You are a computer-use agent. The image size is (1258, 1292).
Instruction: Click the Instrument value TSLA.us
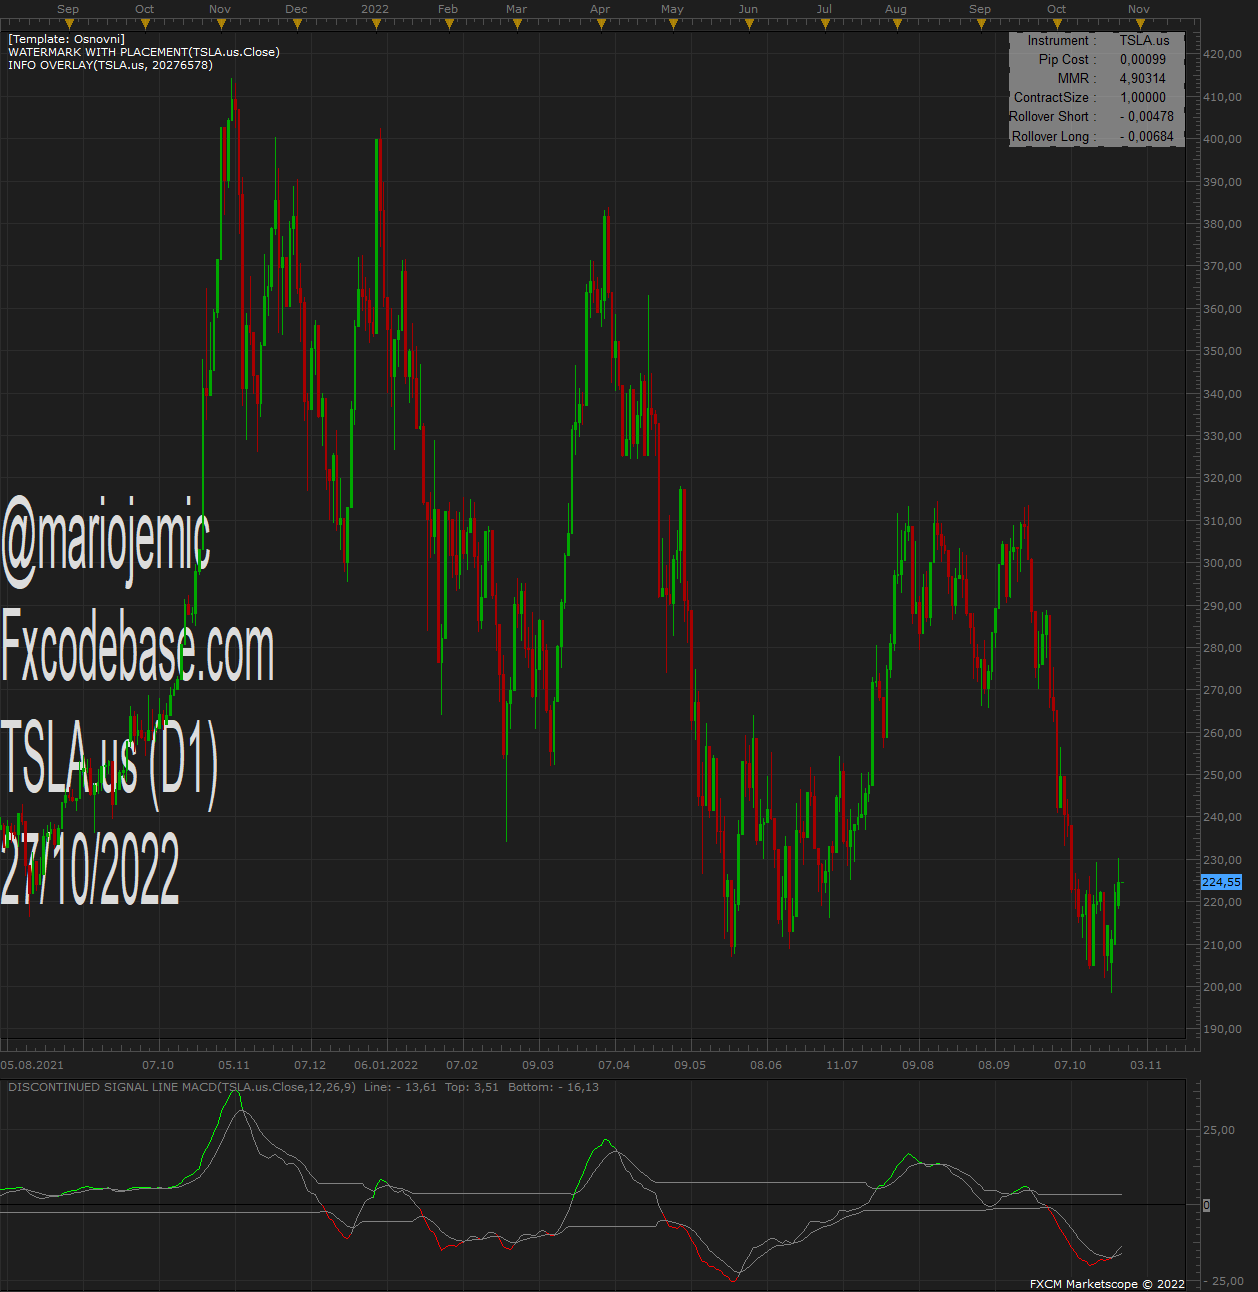[1144, 41]
